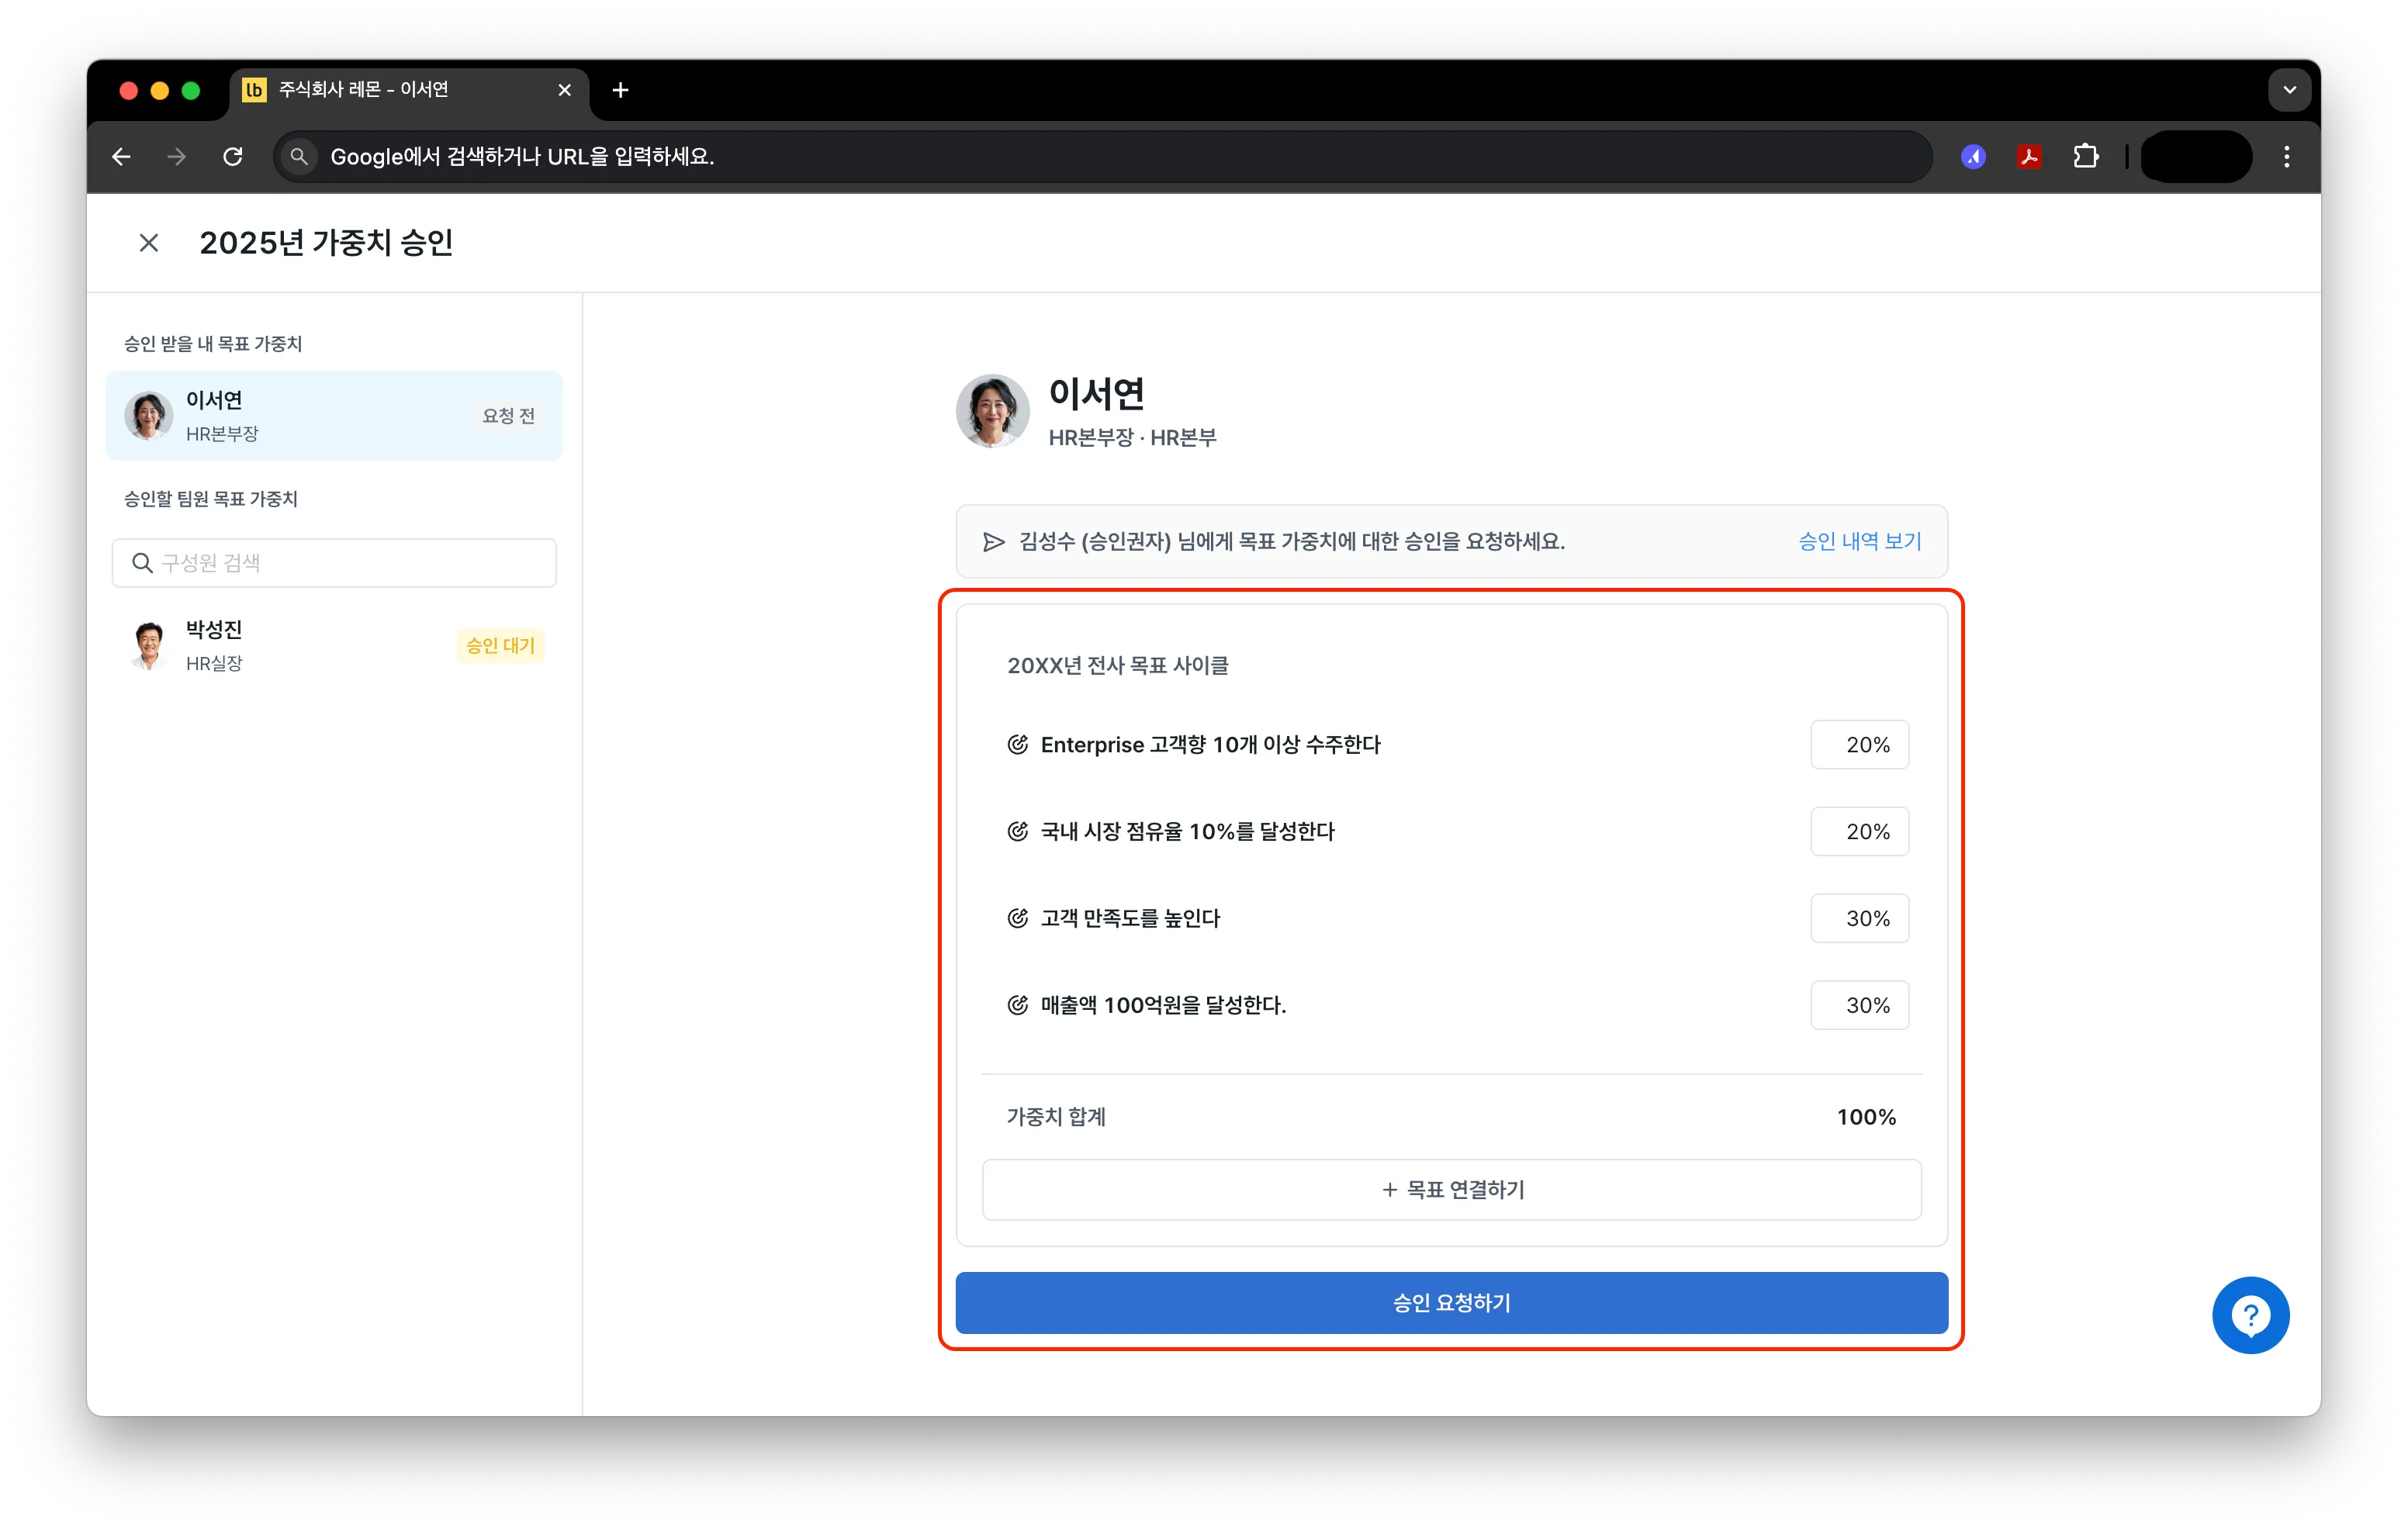
Task: Open the red PDF extension icon
Action: click(x=2029, y=157)
